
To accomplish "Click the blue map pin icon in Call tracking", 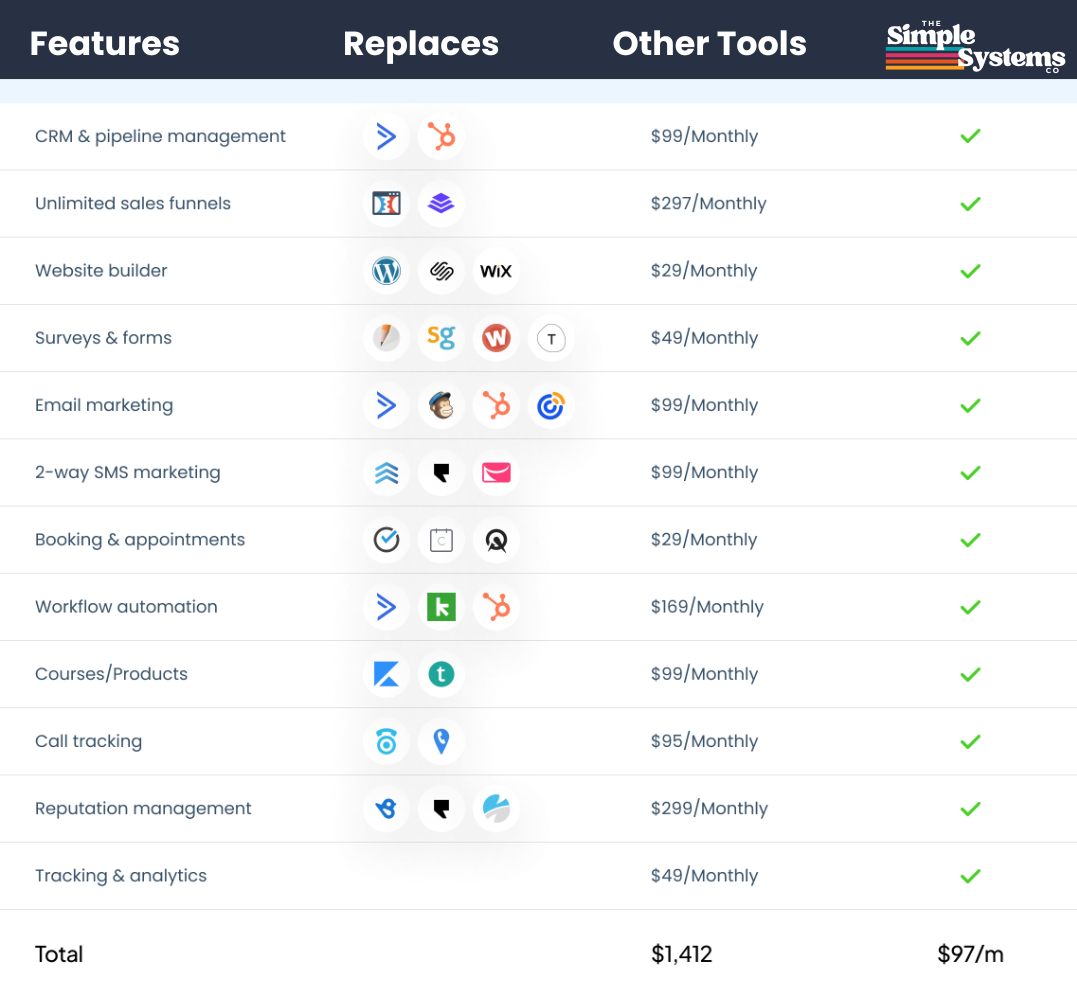I will [x=441, y=741].
